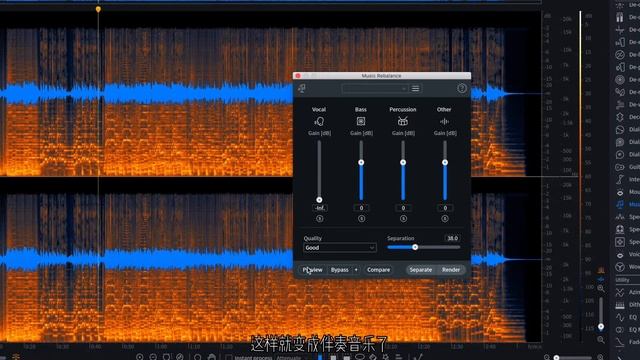Collapse the Utility section header
Viewport: 640px width, 360px height.
tap(627, 280)
